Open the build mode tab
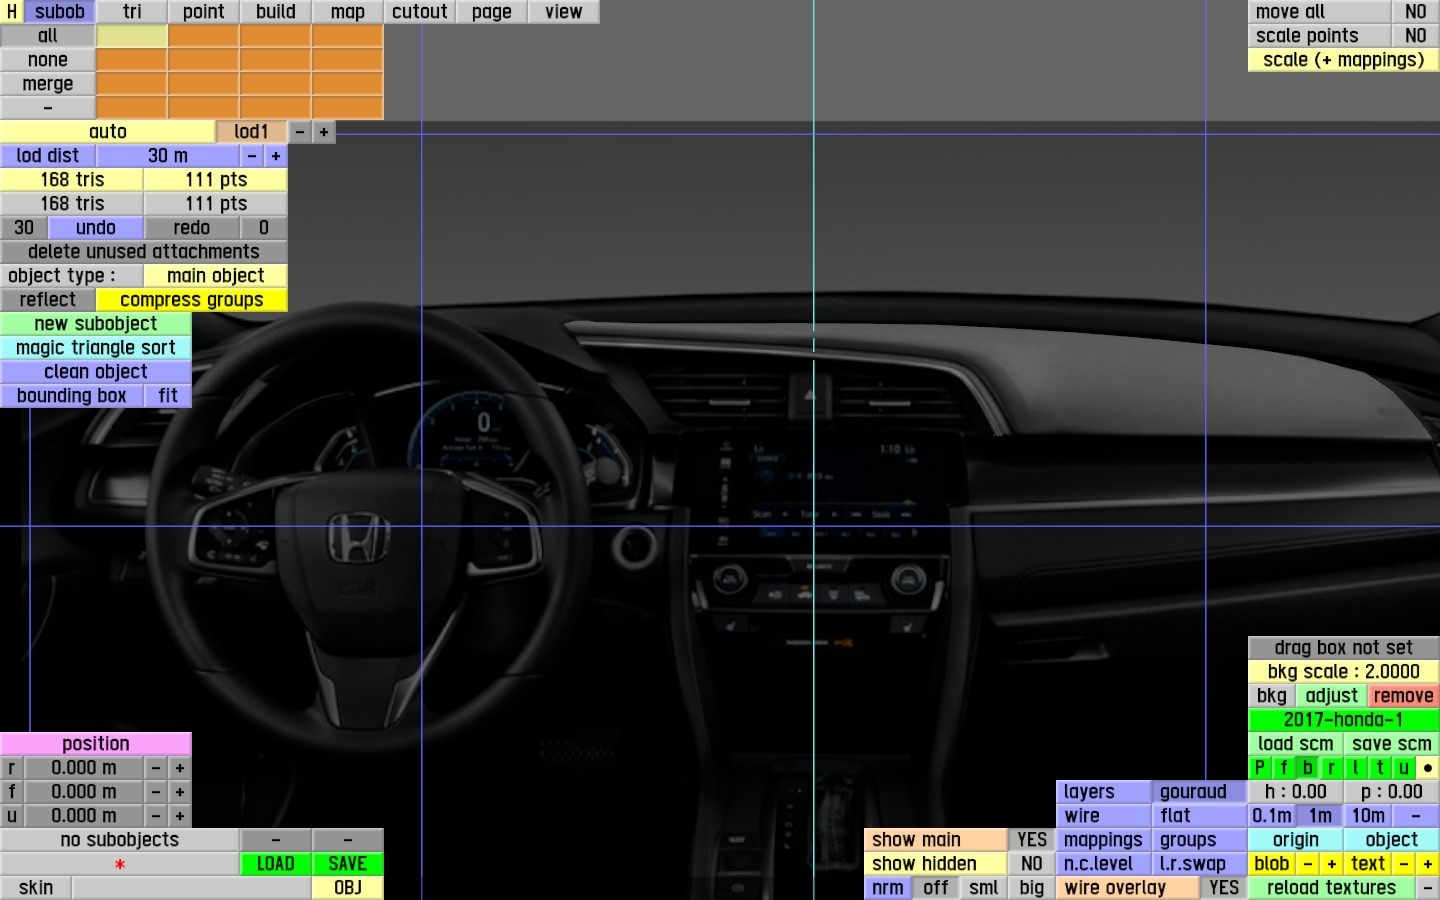Image resolution: width=1440 pixels, height=900 pixels. 276,12
